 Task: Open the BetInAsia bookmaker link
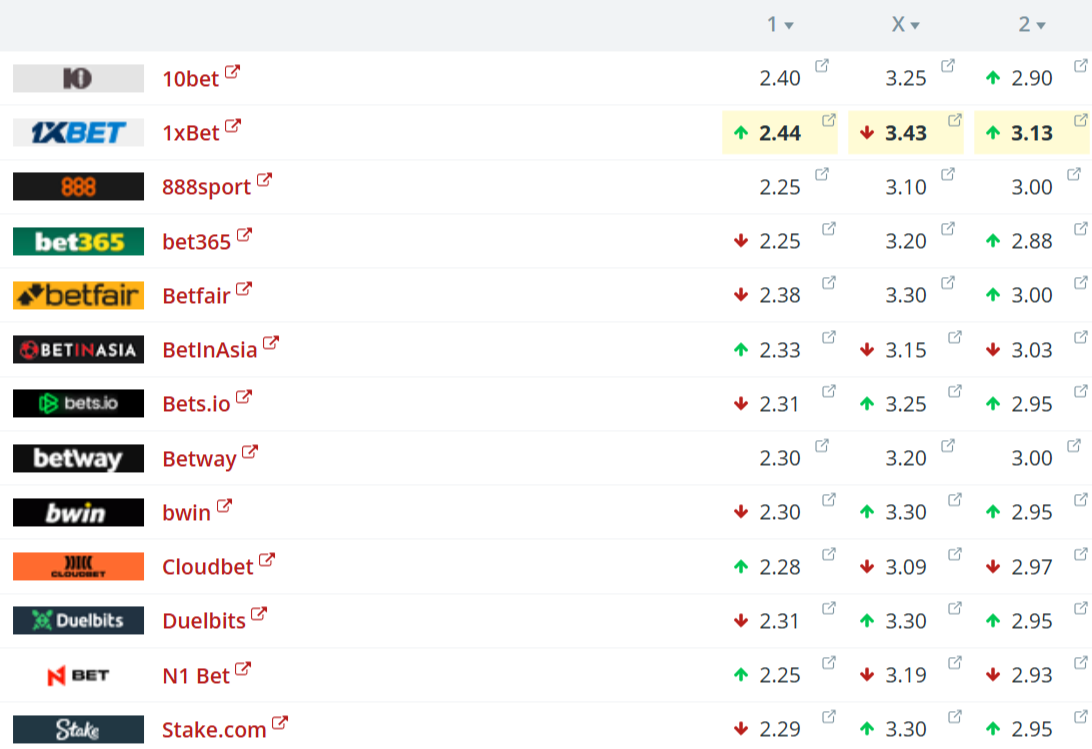209,349
